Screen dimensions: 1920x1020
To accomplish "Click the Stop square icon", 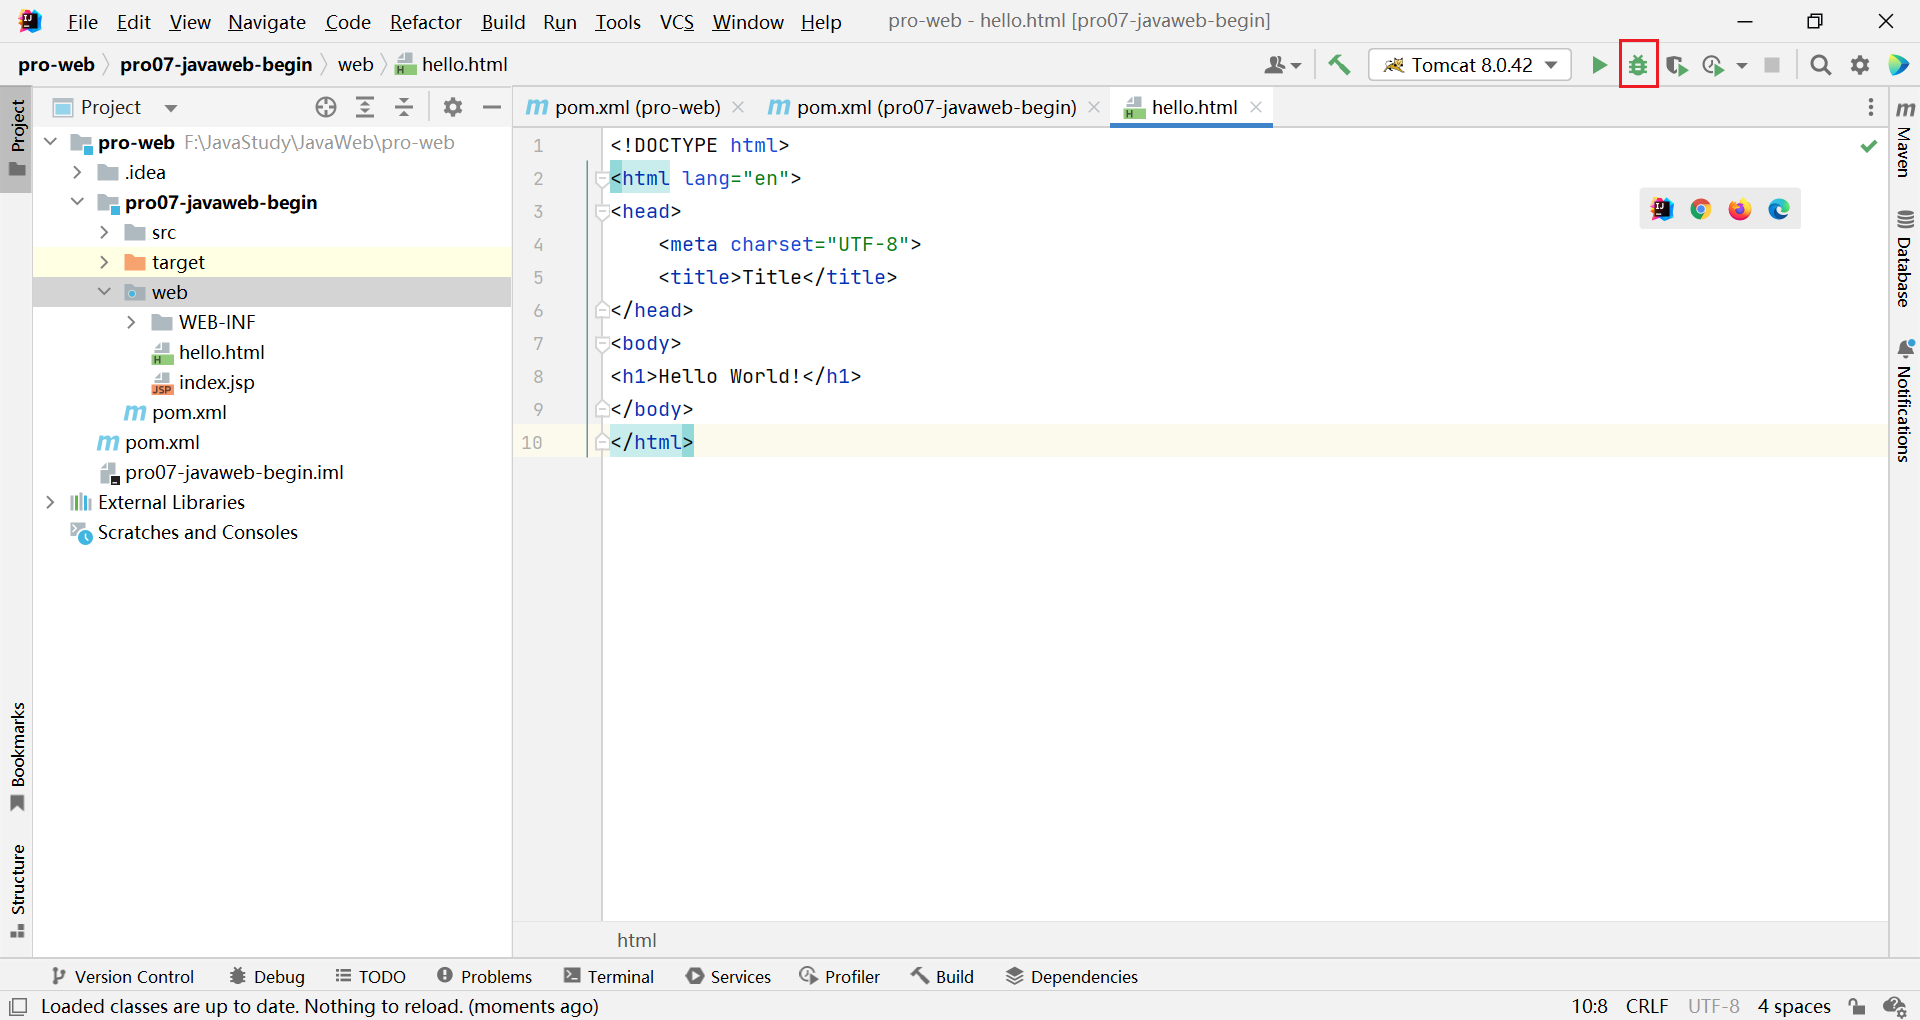I will 1772,65.
